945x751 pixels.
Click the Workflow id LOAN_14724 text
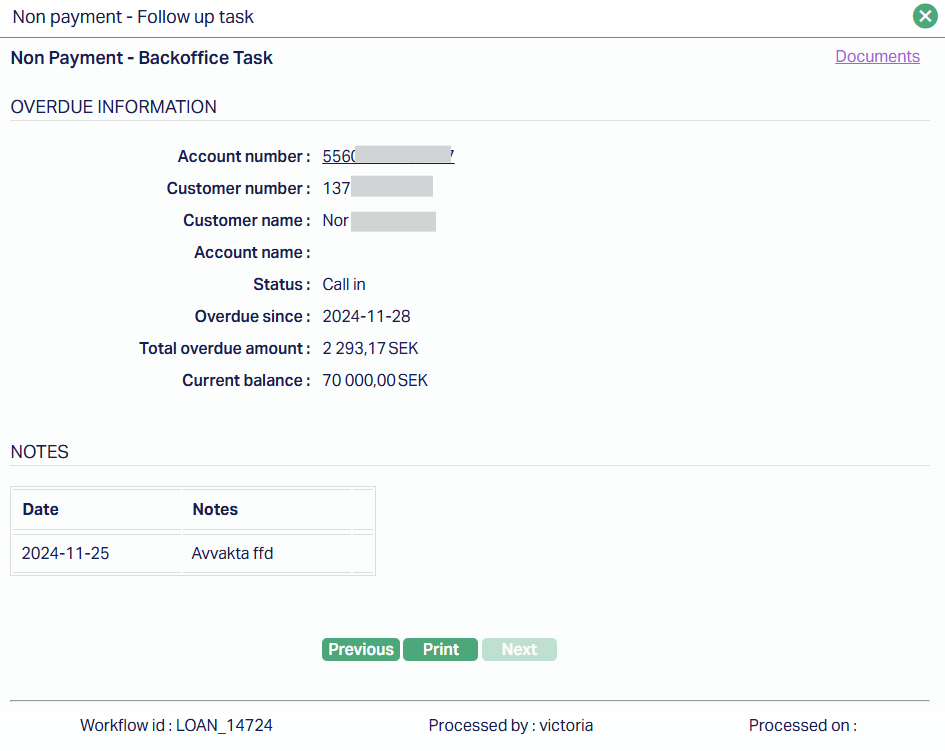pyautogui.click(x=176, y=725)
